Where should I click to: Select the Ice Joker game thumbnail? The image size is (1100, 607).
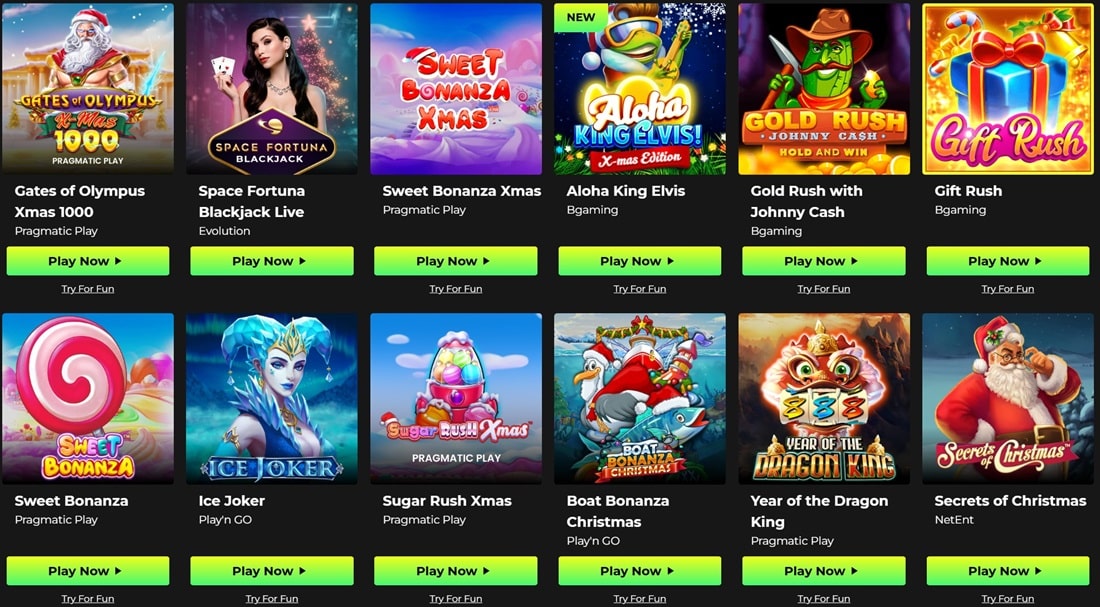tap(271, 399)
